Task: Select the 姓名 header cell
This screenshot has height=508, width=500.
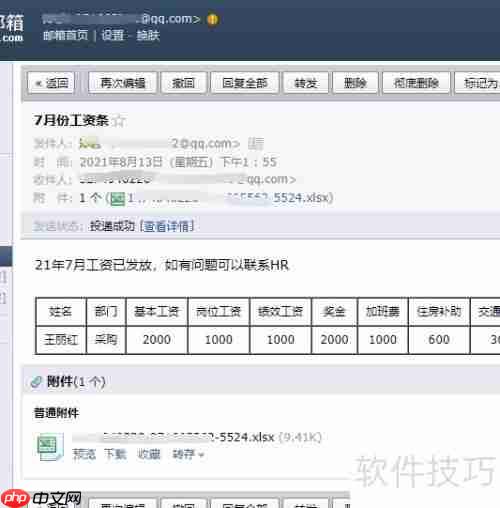Action: [61, 312]
